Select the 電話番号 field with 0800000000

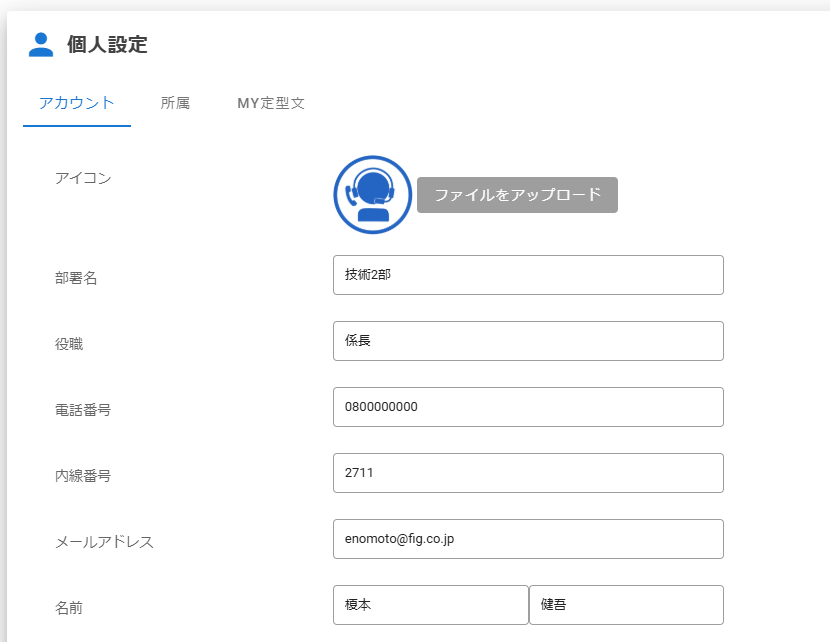point(527,407)
